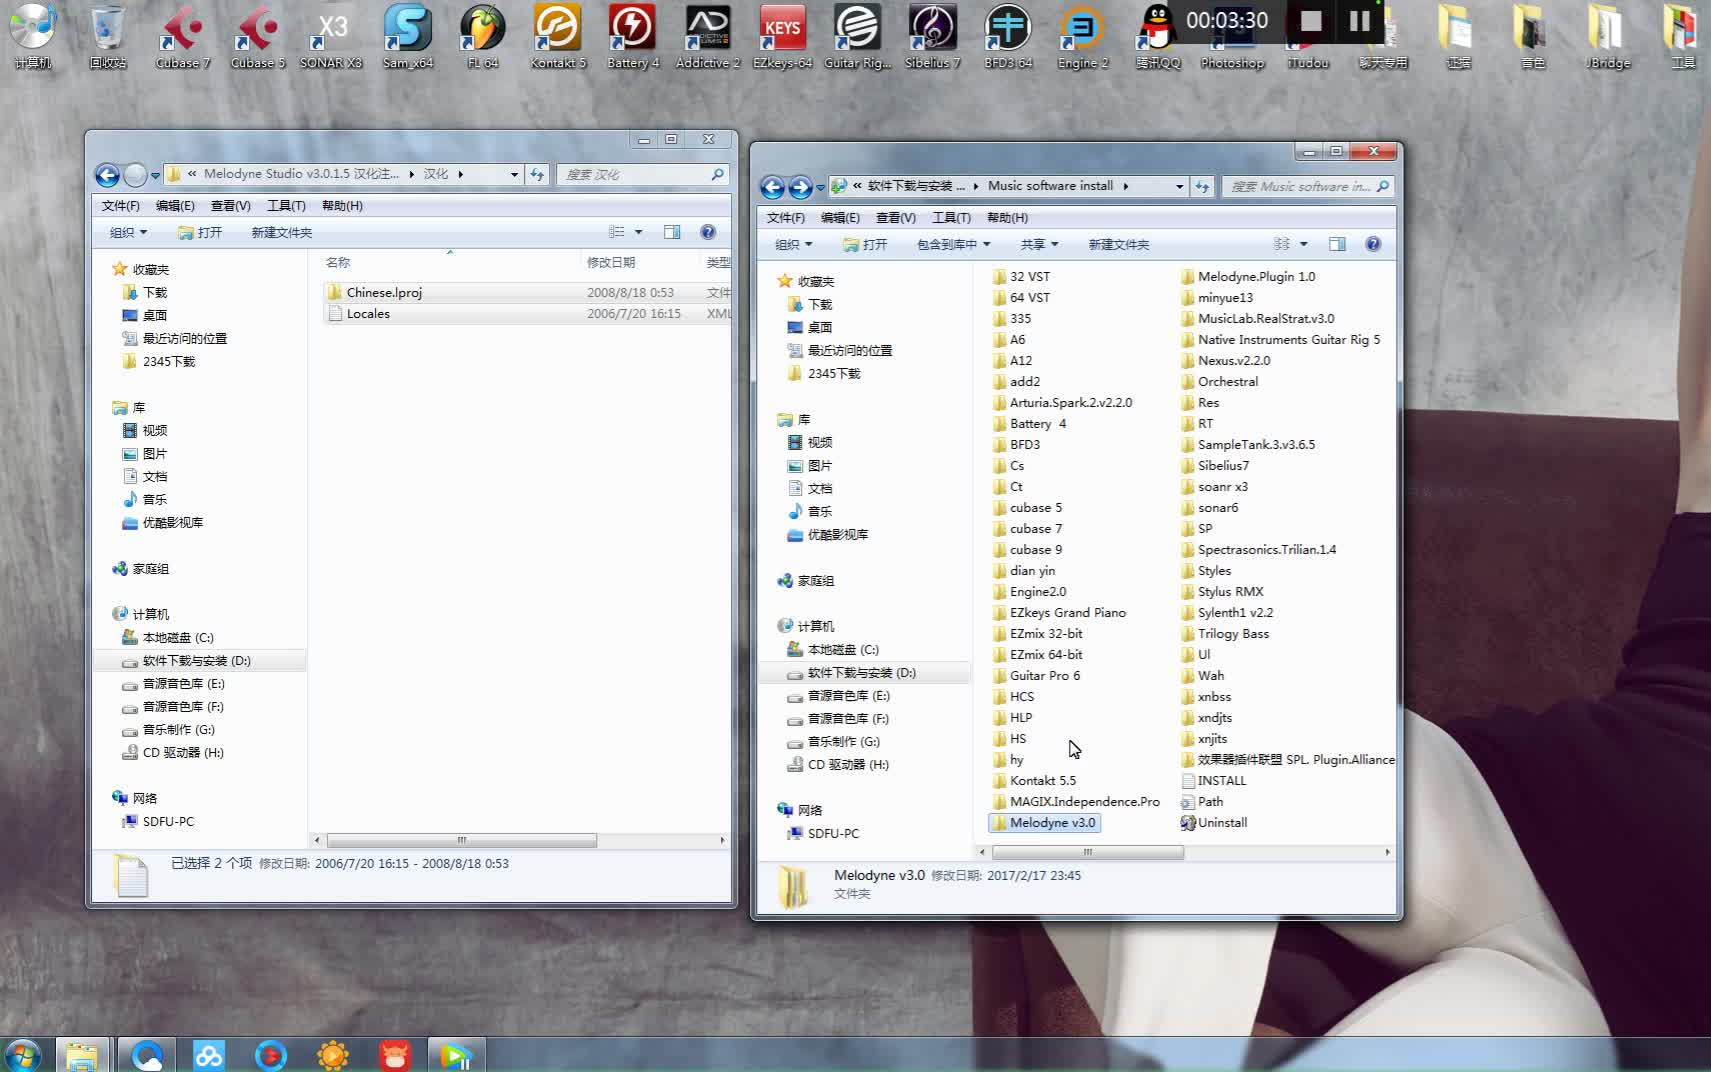Open 包含到库中 dropdown

953,244
